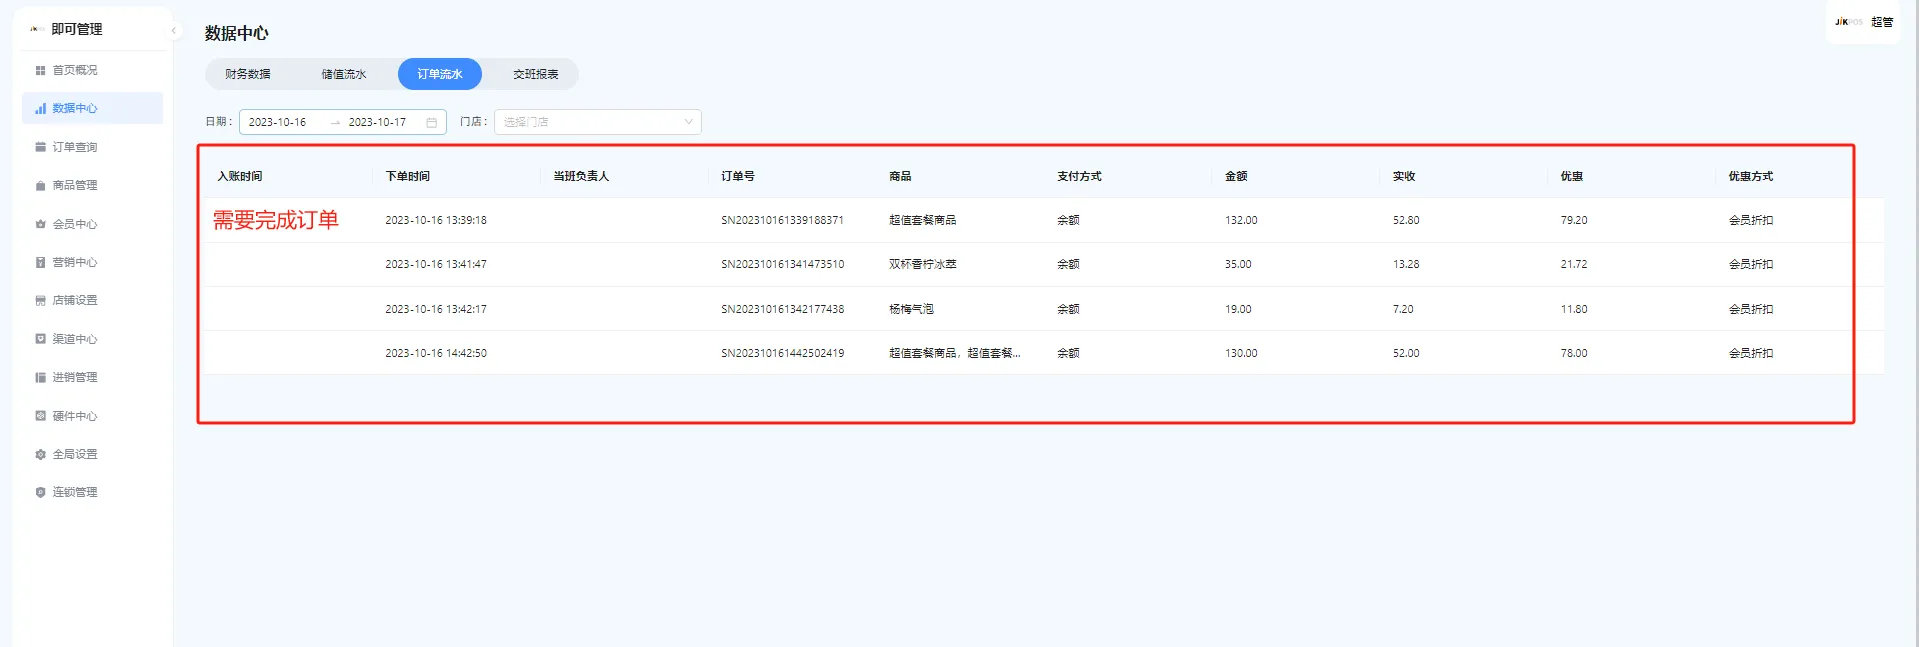Open the 交班报表 tab

[x=536, y=74]
